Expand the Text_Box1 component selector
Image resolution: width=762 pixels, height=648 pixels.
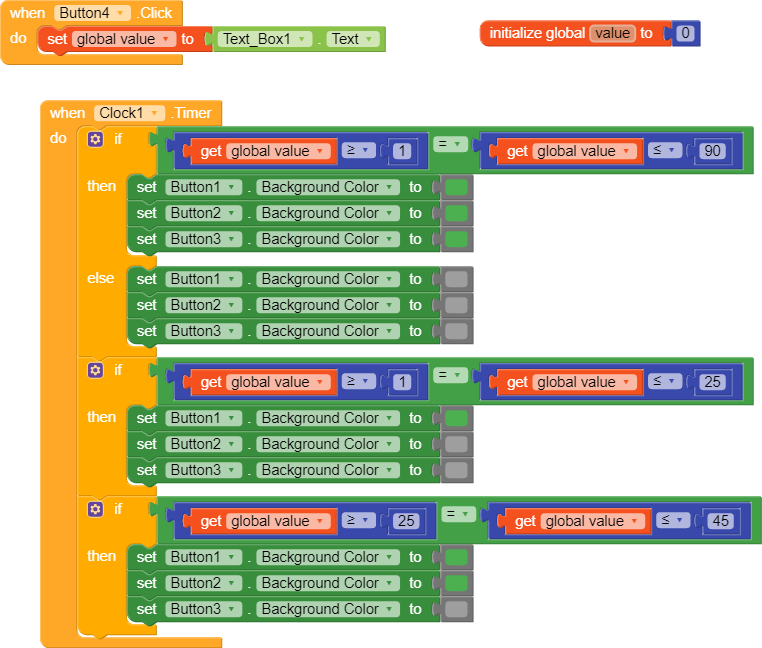(x=264, y=39)
